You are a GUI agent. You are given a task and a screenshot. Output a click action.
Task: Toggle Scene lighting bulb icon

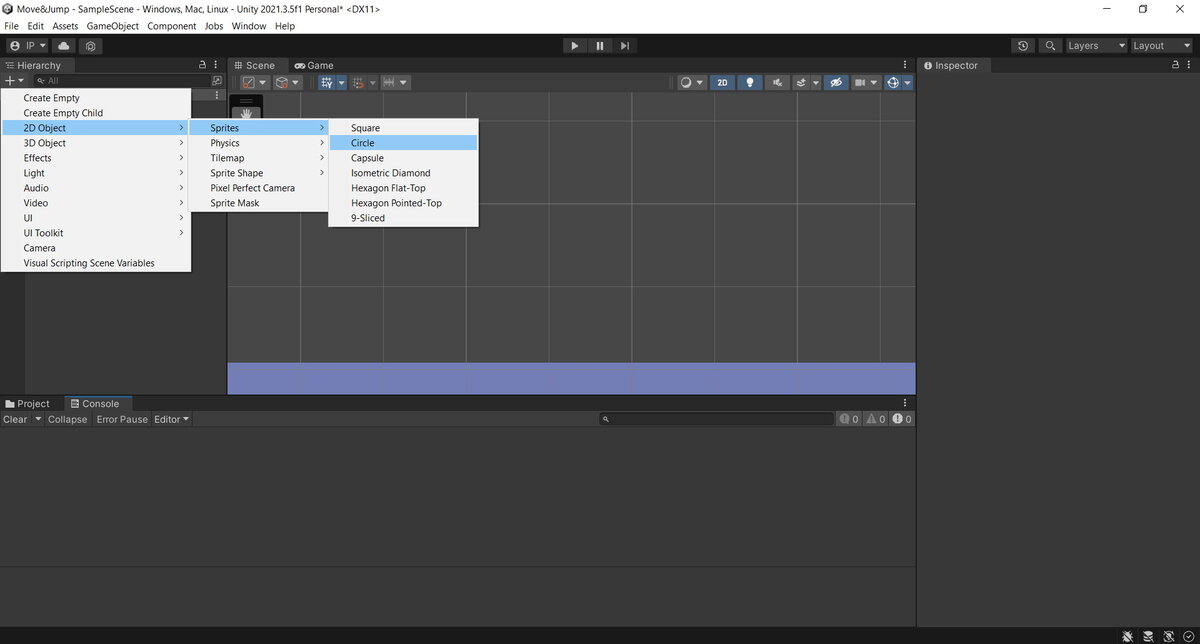point(750,83)
